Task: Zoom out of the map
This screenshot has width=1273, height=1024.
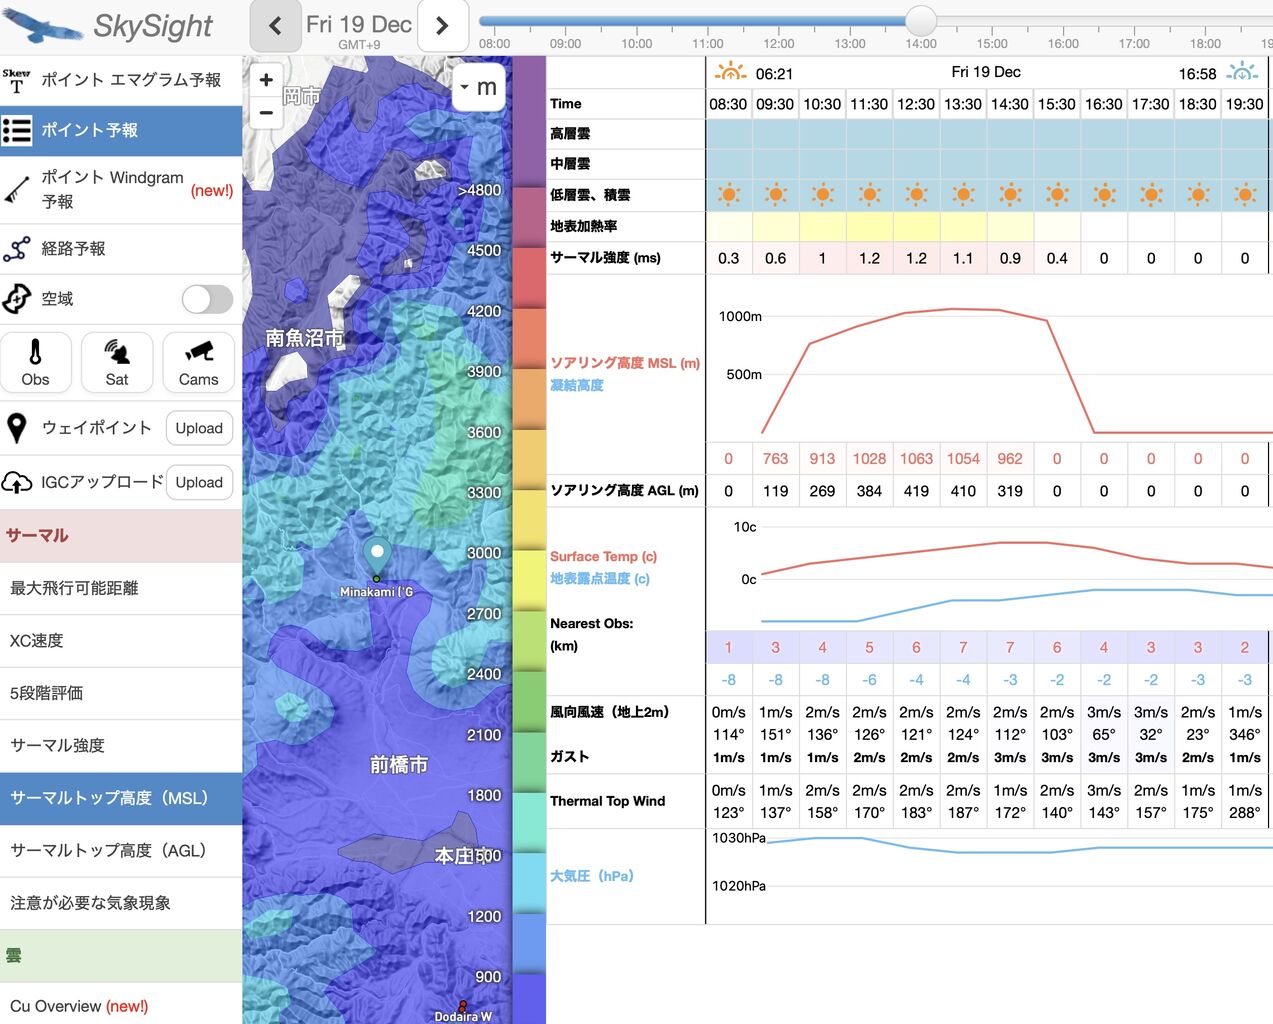Action: (x=266, y=113)
